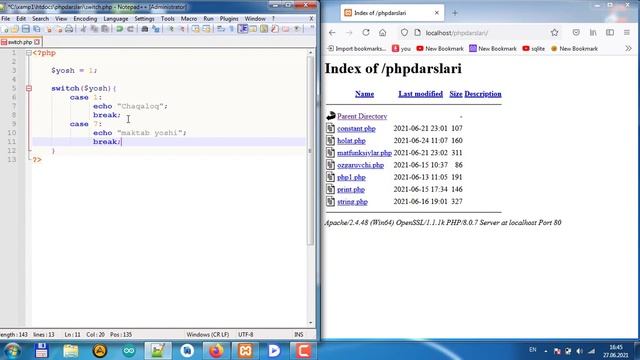Open the Run menu
The image size is (640, 360).
208,19
